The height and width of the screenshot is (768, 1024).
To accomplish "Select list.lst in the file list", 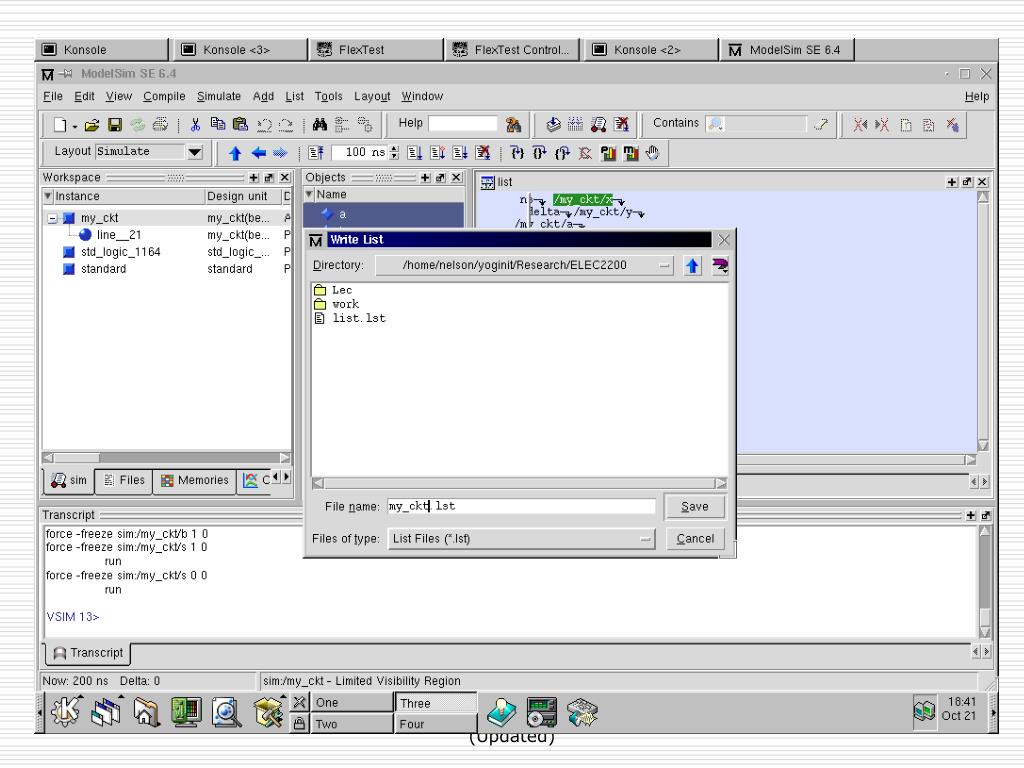I will [350, 318].
